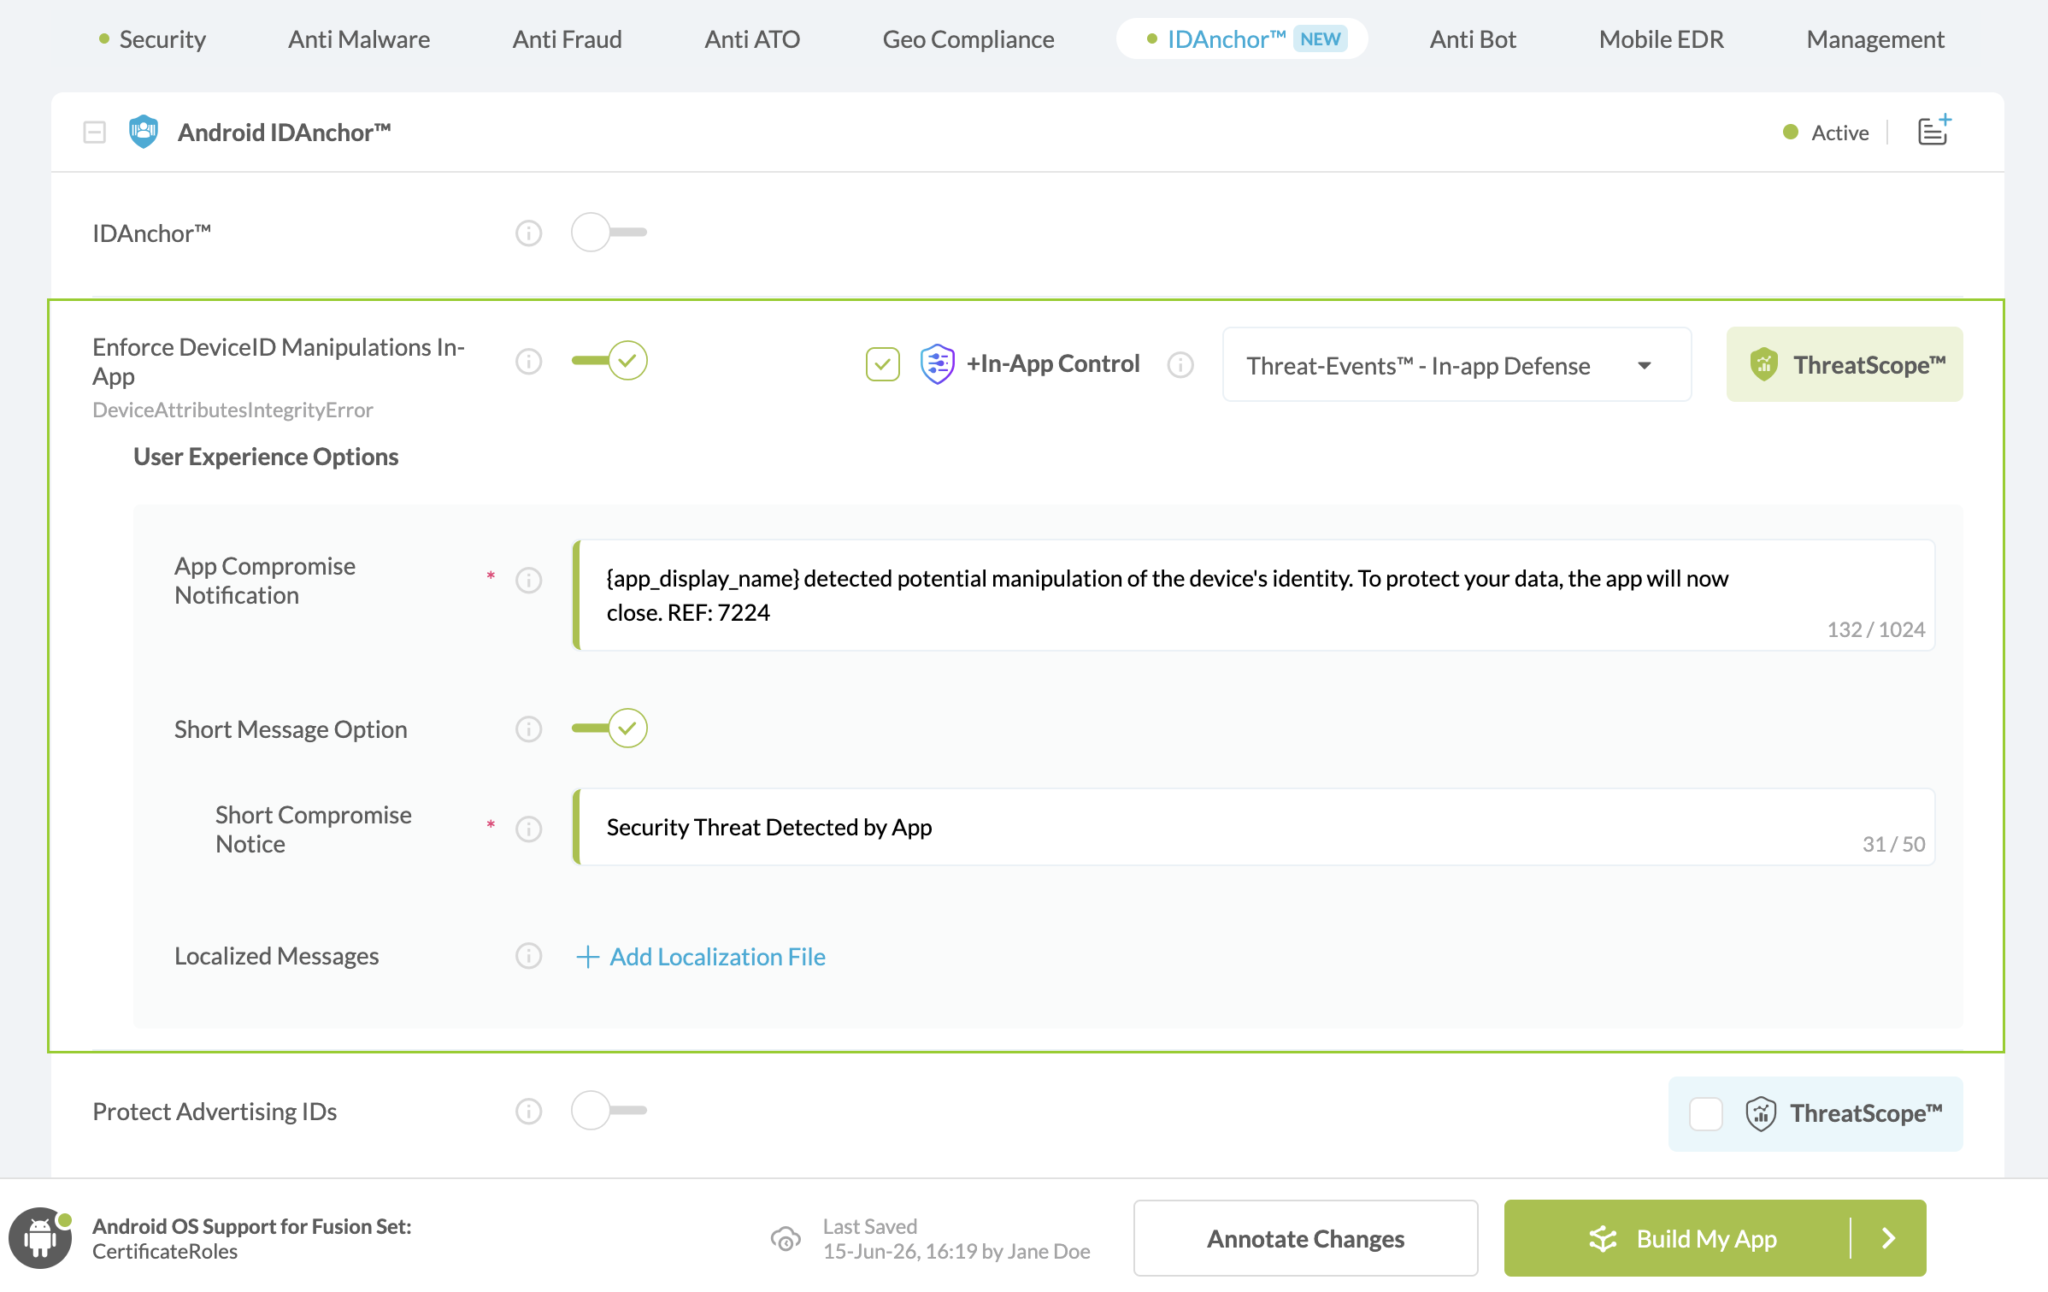The height and width of the screenshot is (1292, 2048).
Task: Click the Android IDAnchor™ shield icon
Action: point(143,132)
